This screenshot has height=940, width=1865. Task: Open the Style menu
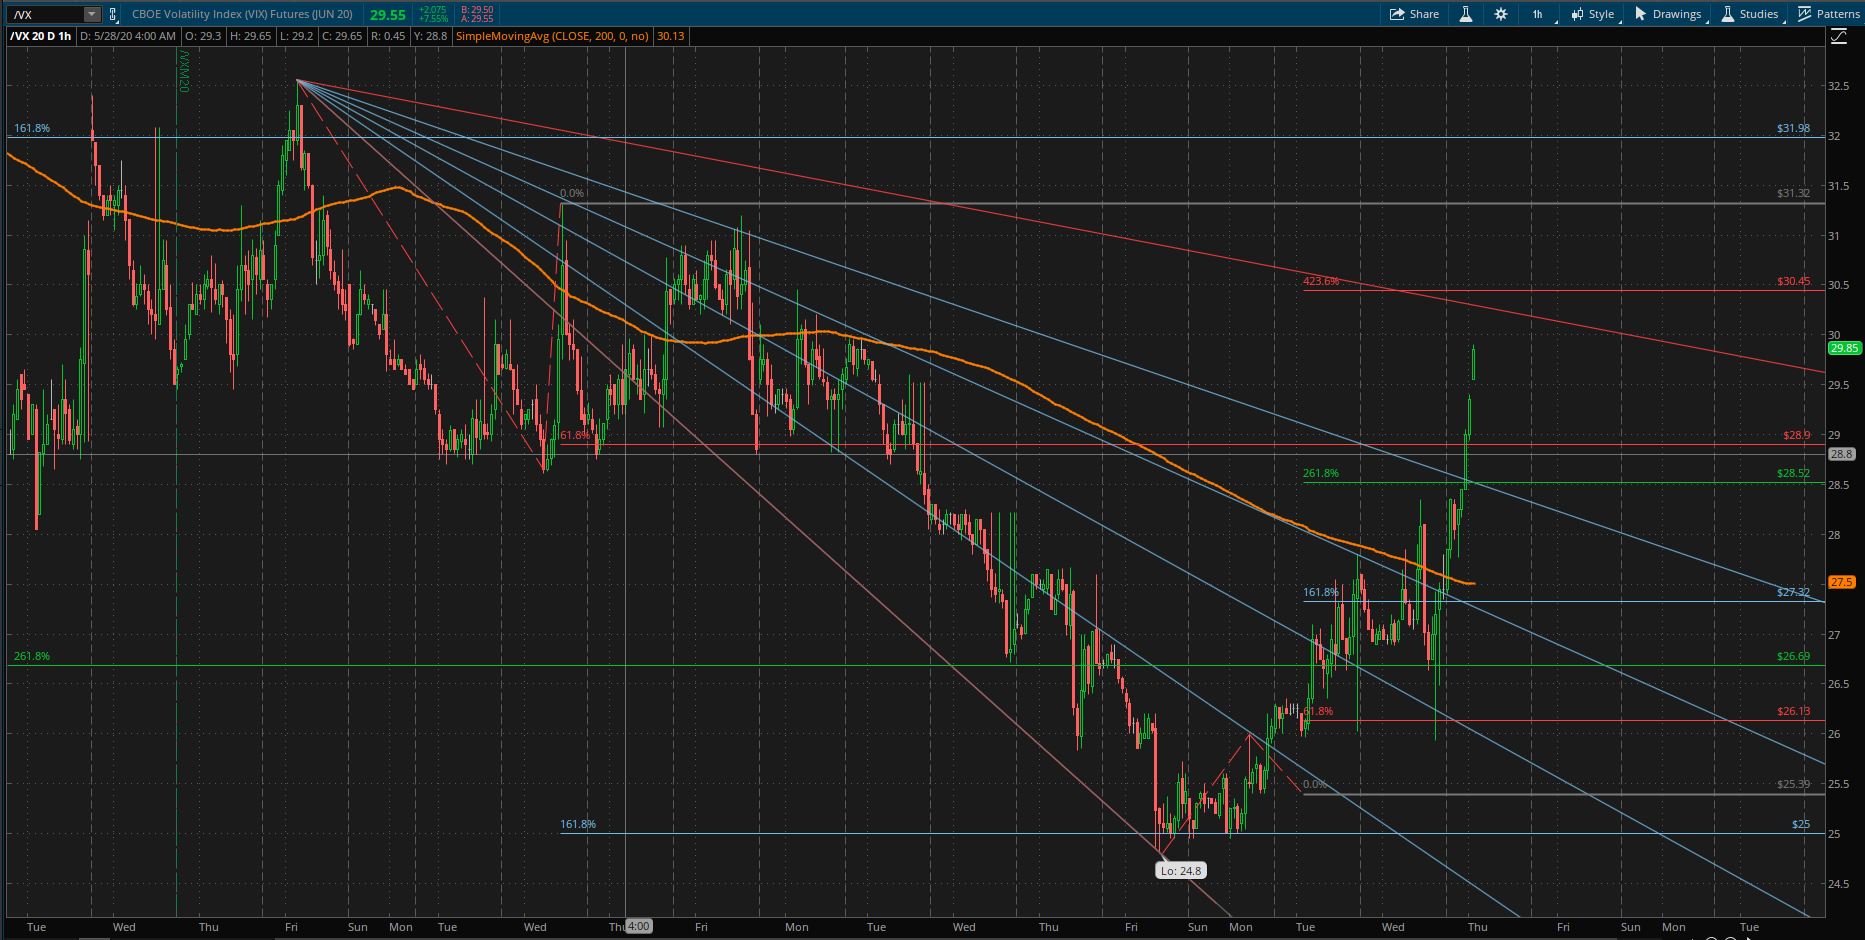[x=1592, y=14]
